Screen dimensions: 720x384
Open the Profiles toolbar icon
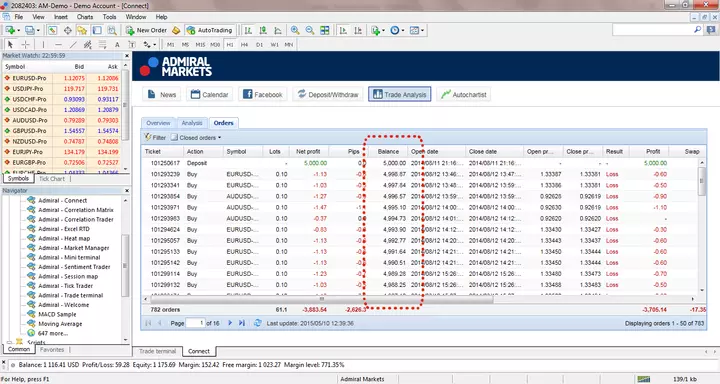click(x=31, y=30)
